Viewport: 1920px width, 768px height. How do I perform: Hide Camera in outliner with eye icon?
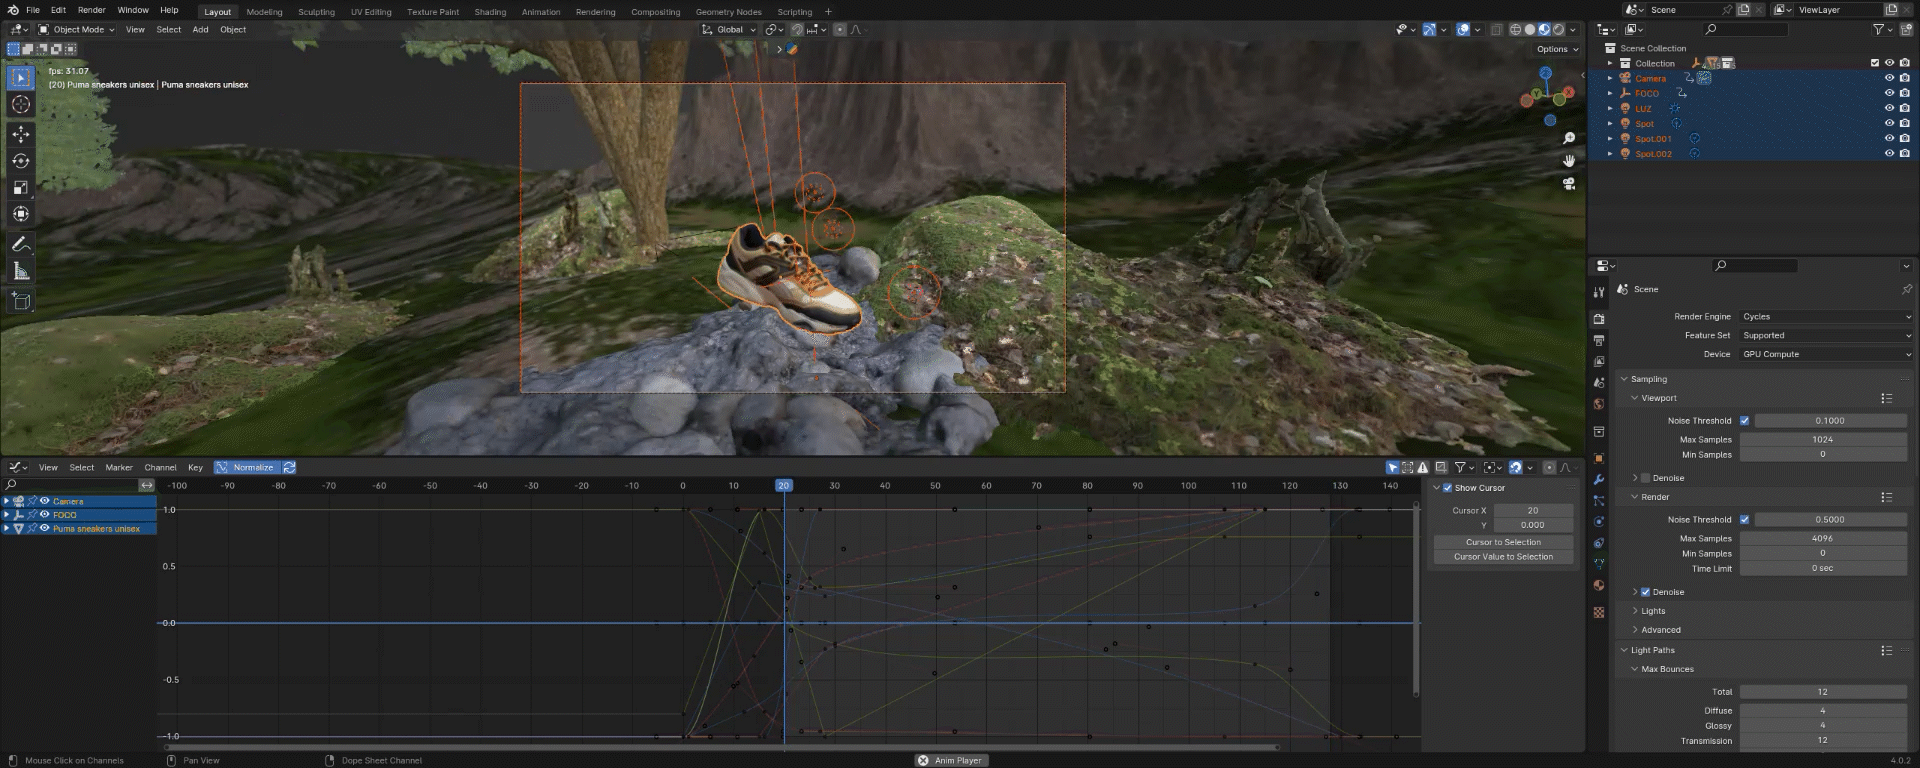(1890, 78)
